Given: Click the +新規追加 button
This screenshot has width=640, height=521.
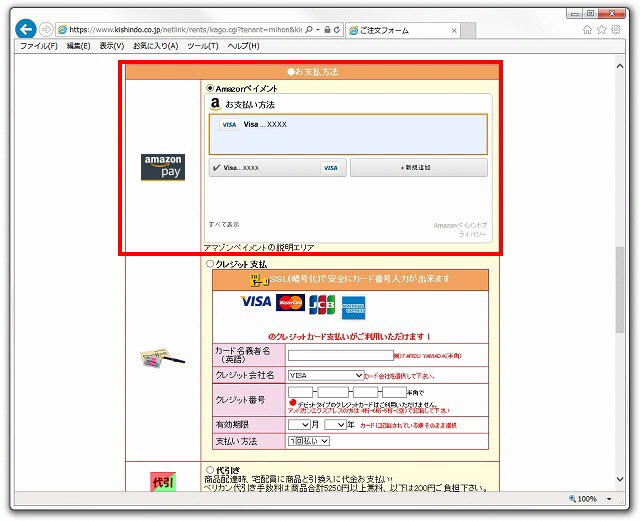Looking at the screenshot, I should pyautogui.click(x=419, y=167).
